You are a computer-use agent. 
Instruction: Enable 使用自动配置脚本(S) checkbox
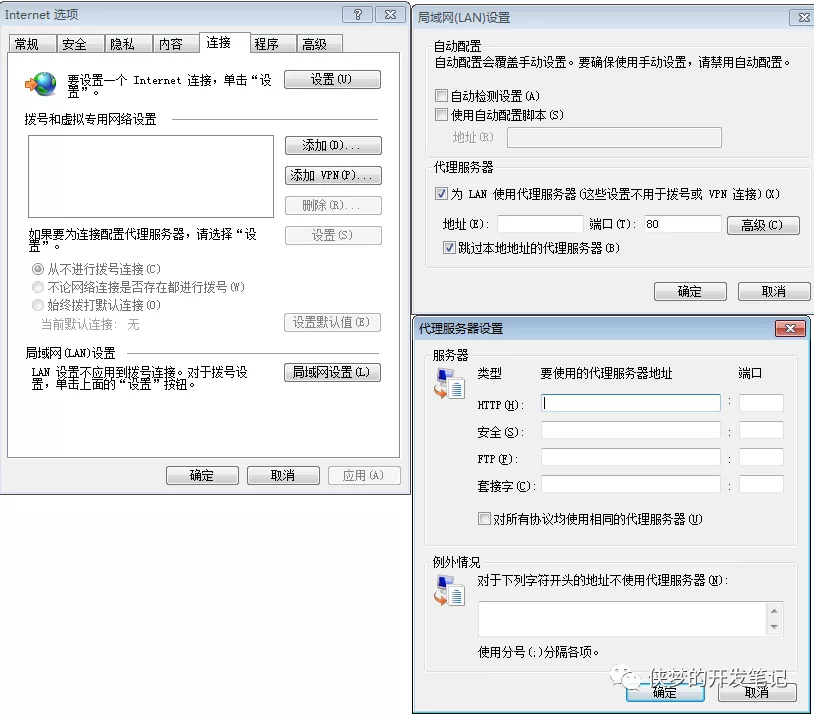tap(441, 115)
